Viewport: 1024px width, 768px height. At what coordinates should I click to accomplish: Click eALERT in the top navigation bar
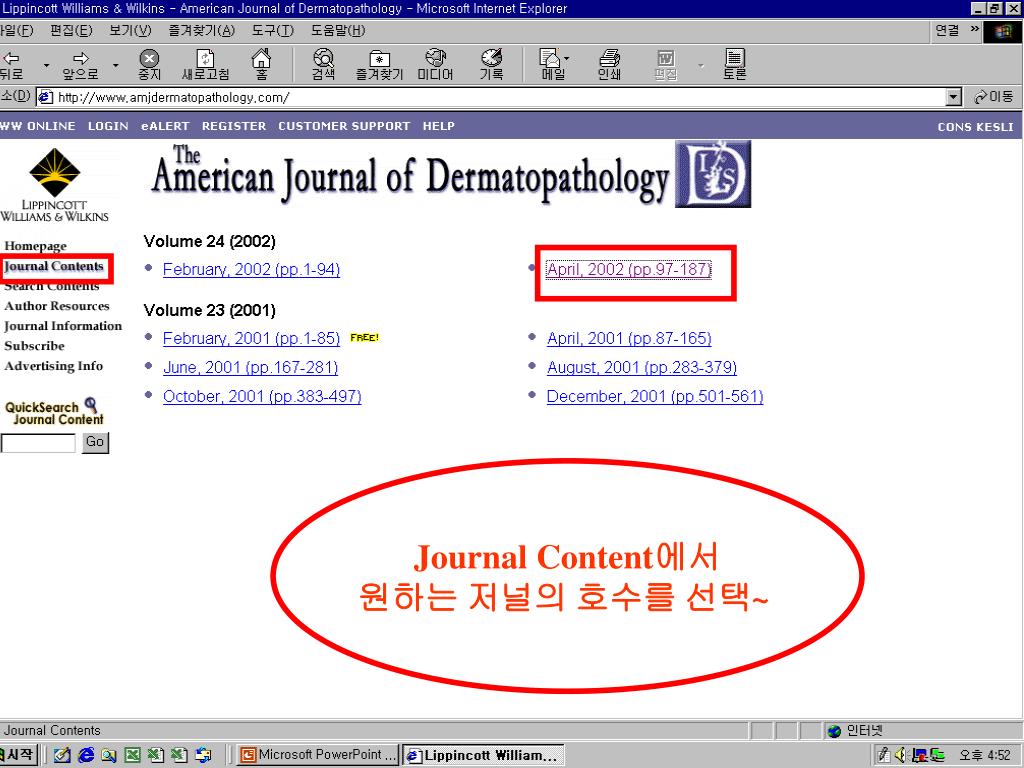pyautogui.click(x=165, y=126)
